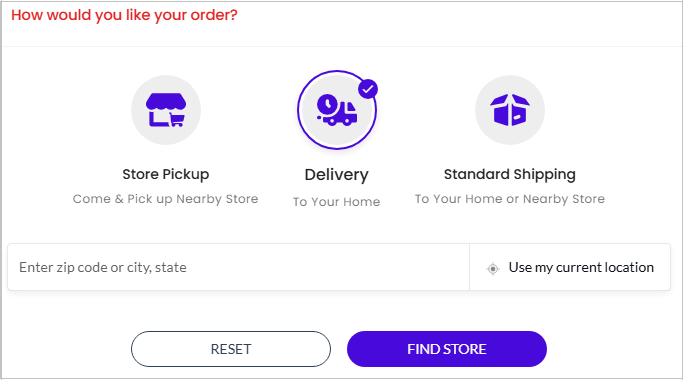Image resolution: width=685 pixels, height=380 pixels.
Task: Click the 'How would you like your order?' heading
Action: pos(125,15)
